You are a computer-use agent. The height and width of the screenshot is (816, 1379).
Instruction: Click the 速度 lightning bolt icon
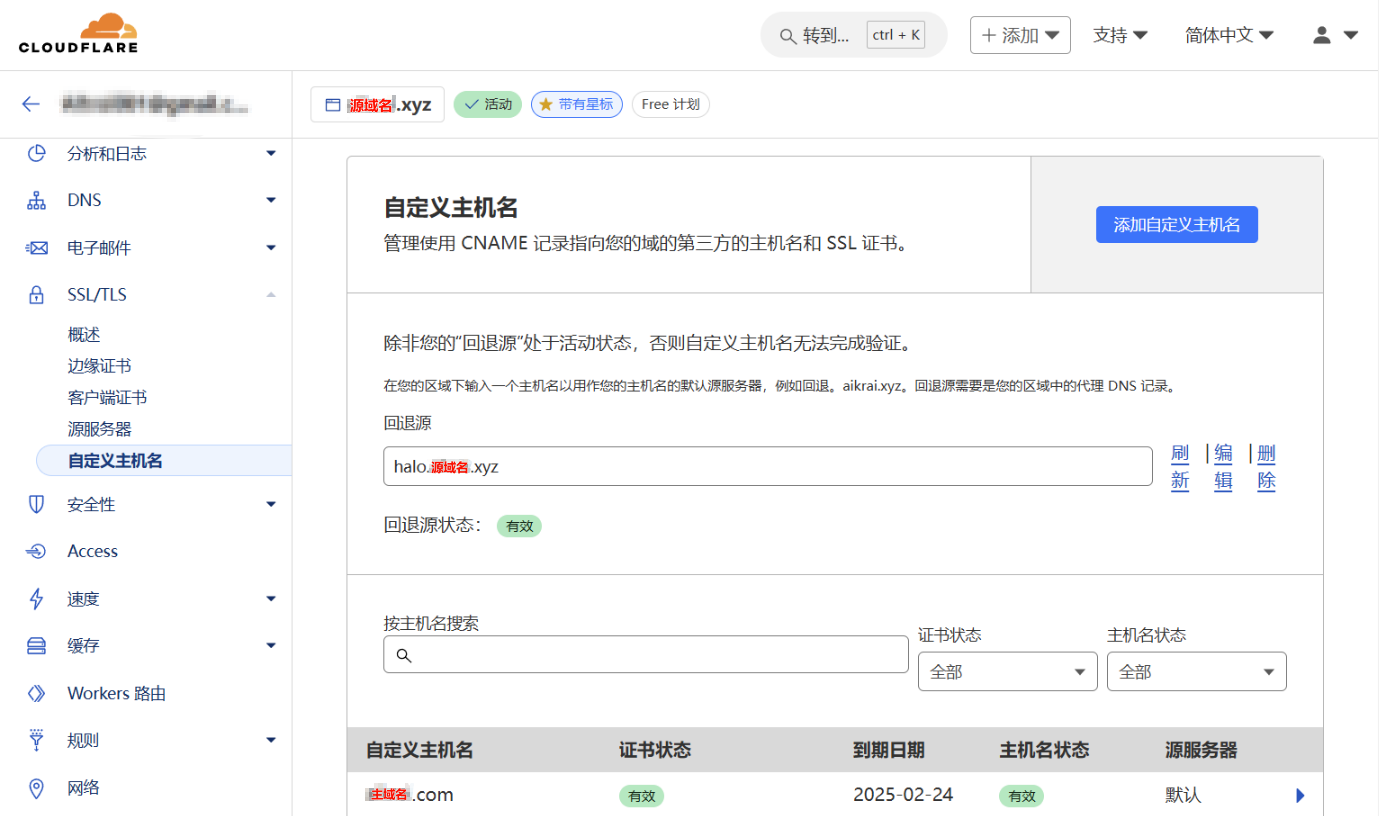37,599
